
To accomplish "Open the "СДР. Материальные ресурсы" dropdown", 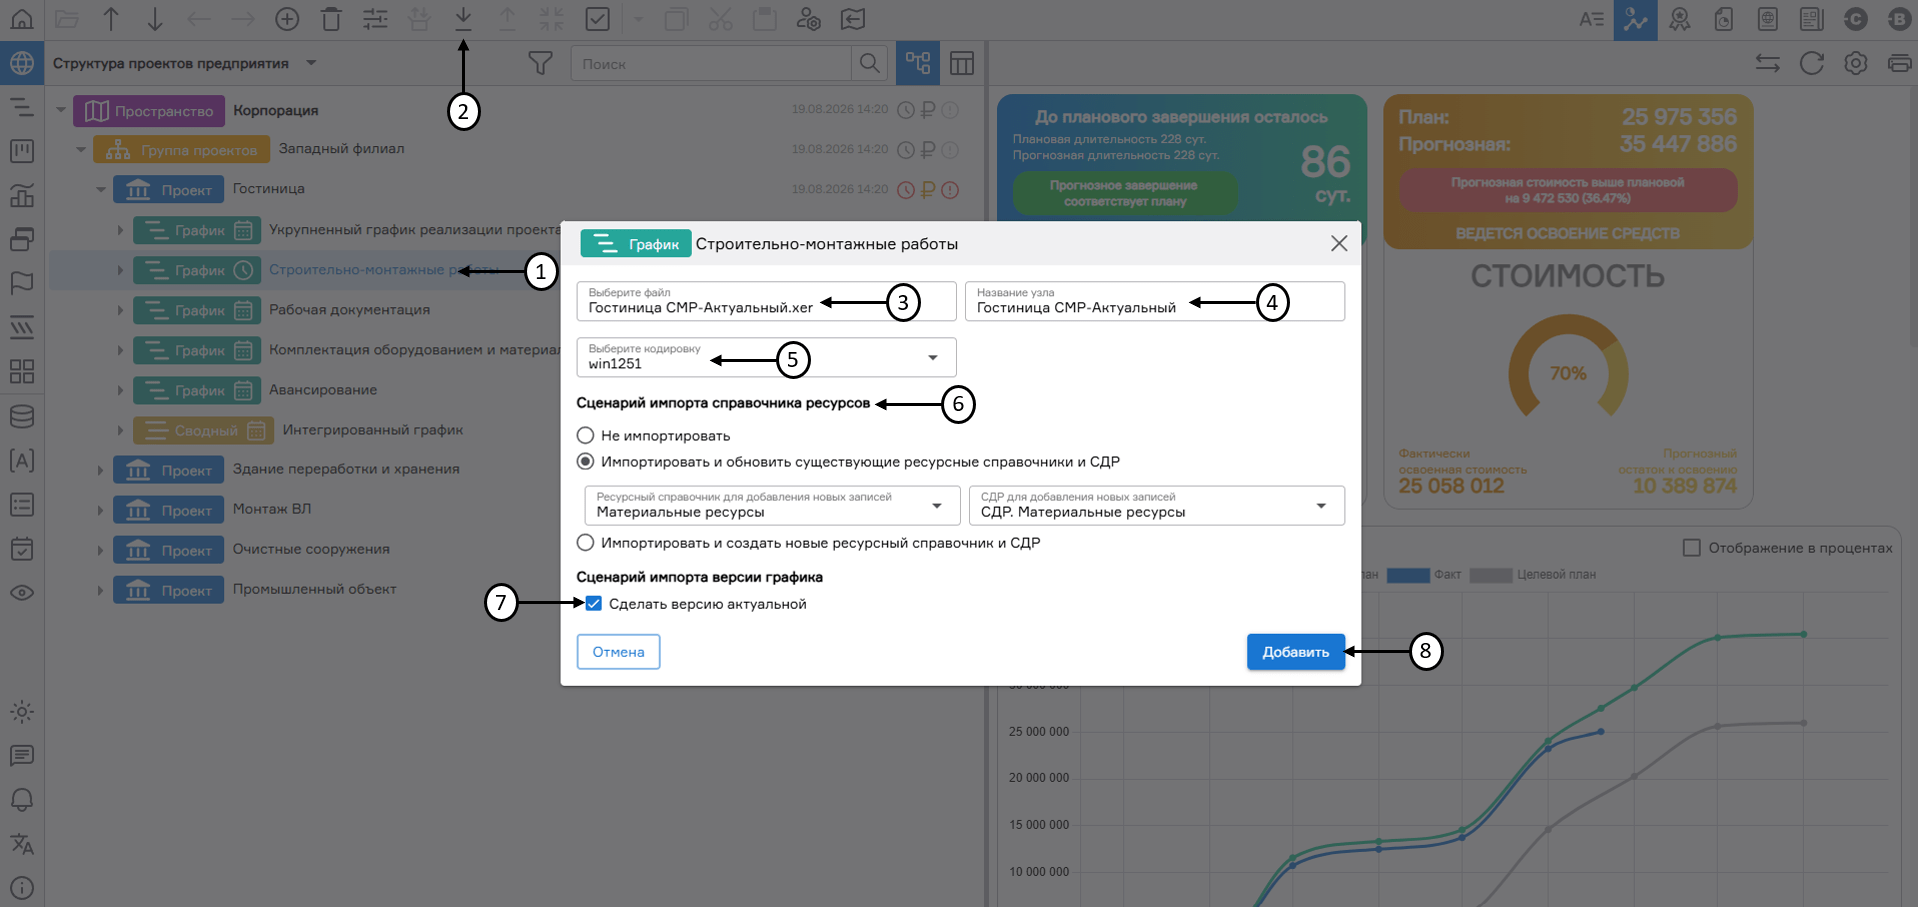I will (1156, 505).
